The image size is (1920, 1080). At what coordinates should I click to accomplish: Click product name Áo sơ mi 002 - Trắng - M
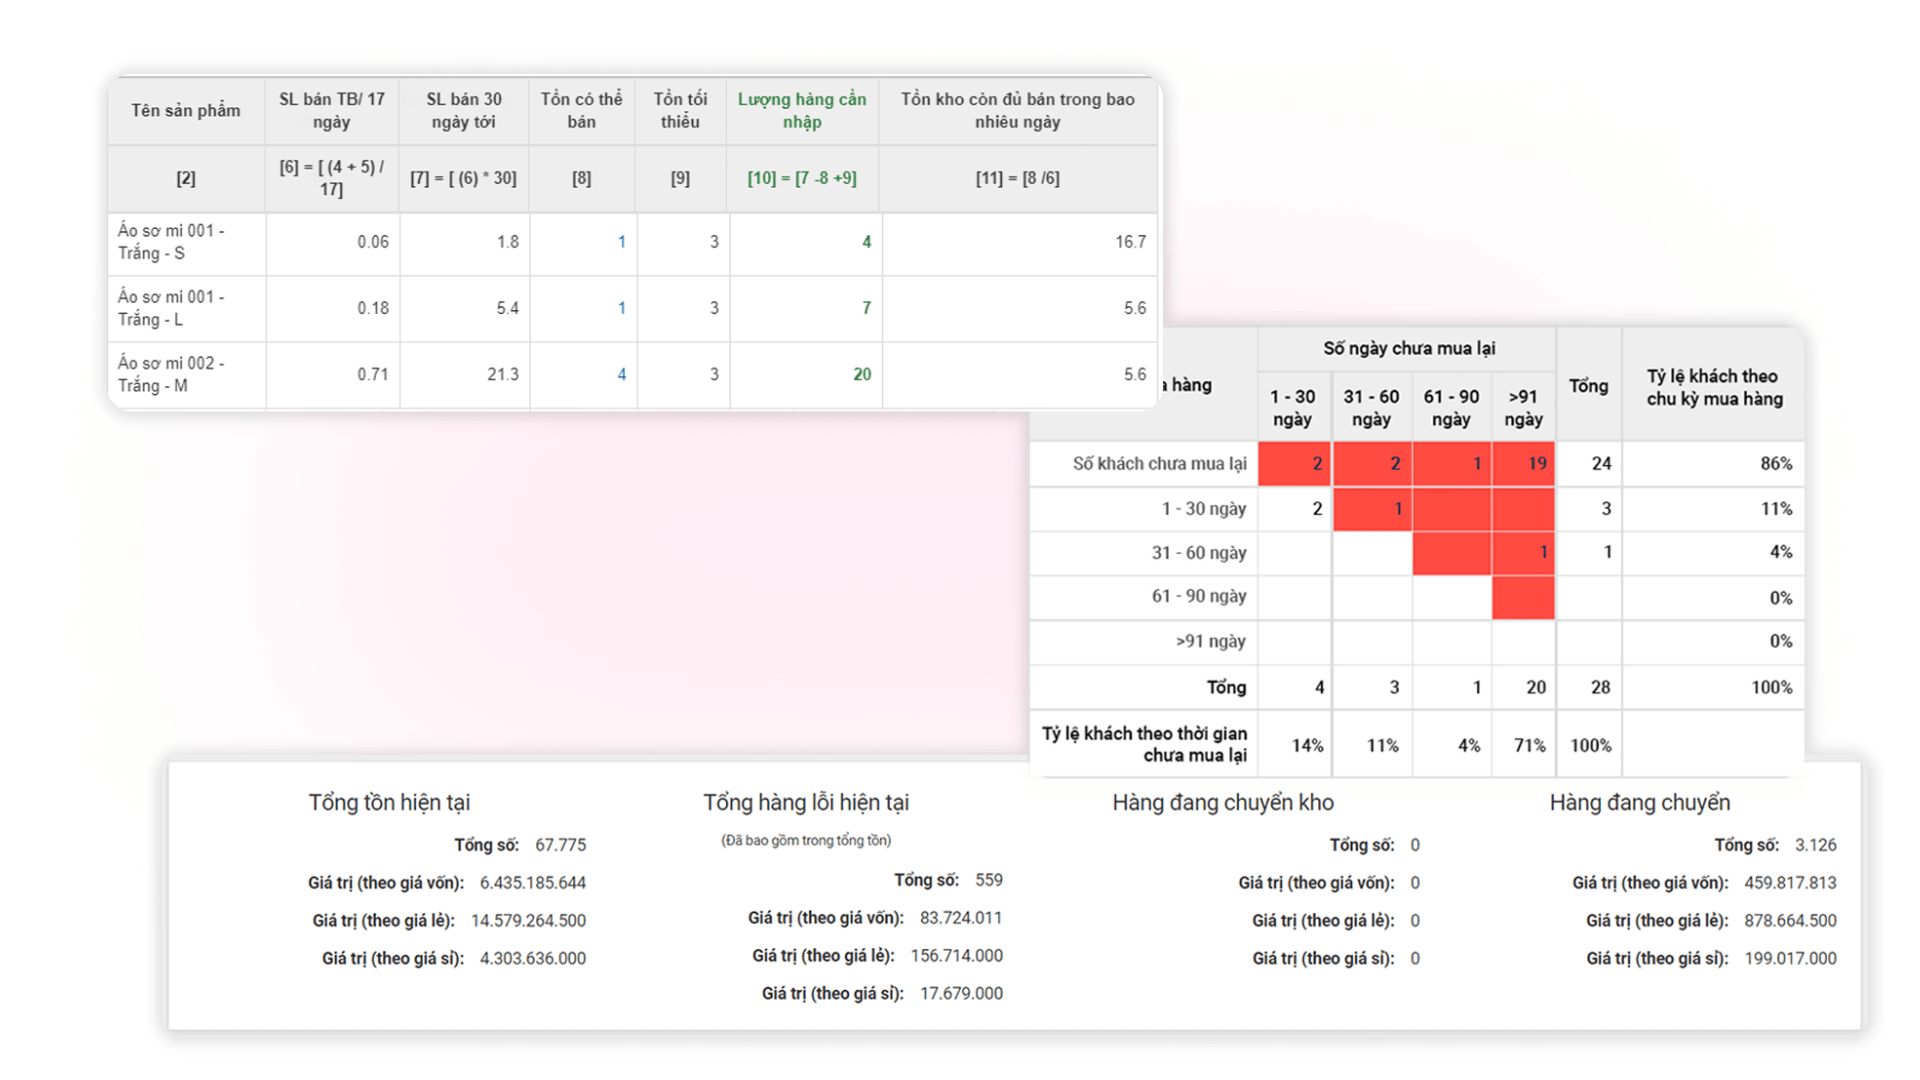[x=171, y=374]
